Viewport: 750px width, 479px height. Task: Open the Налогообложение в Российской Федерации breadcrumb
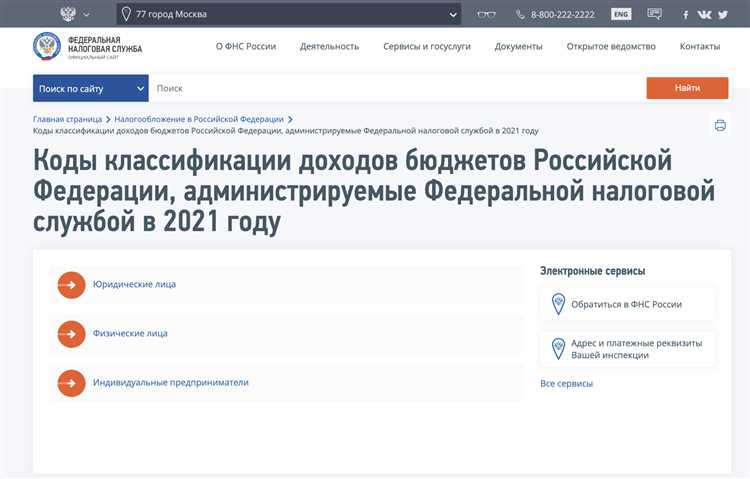(199, 119)
